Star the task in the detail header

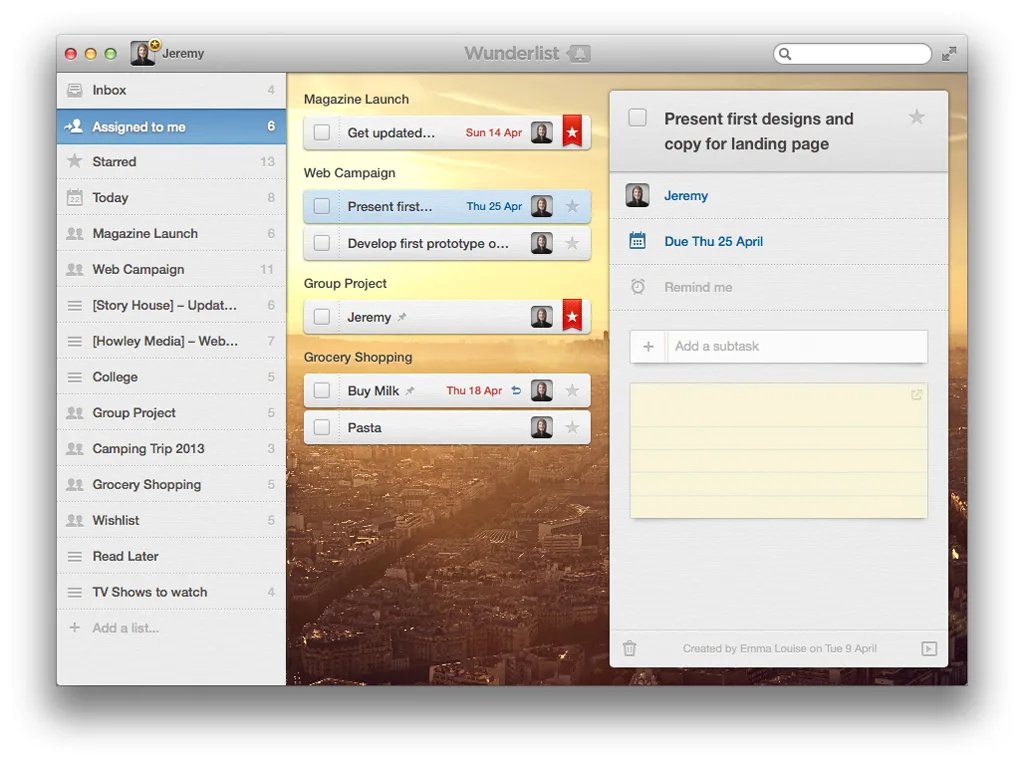point(917,117)
